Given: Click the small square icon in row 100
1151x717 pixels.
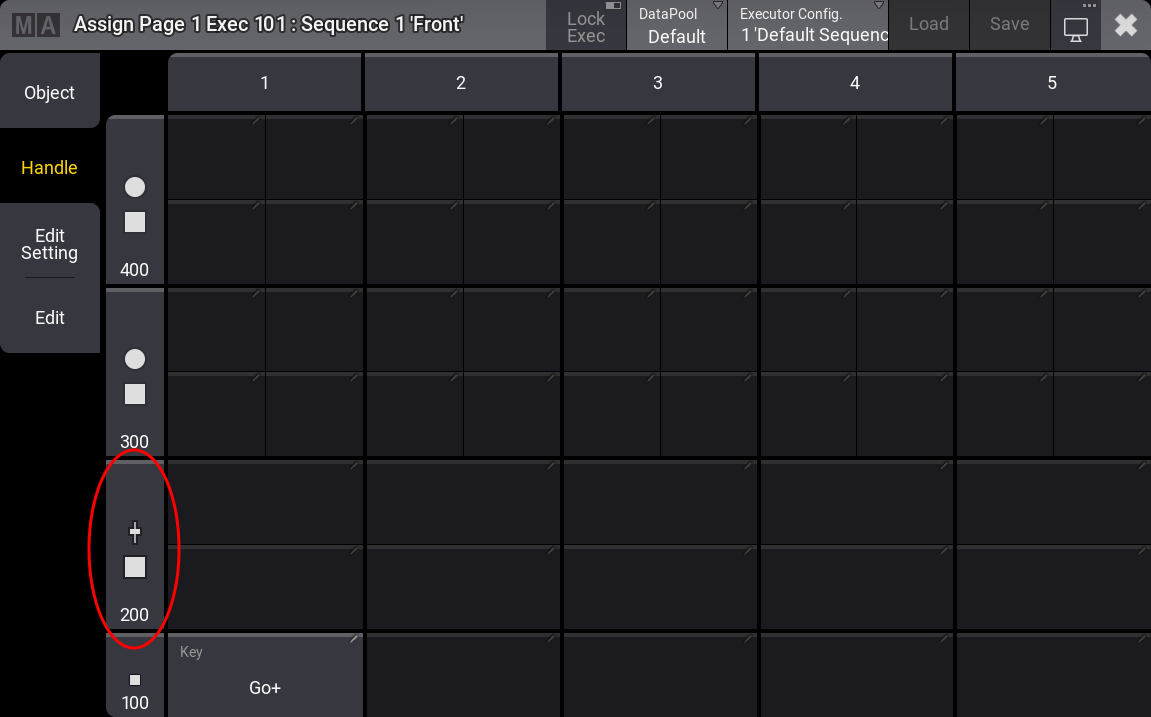Looking at the screenshot, I should (x=135, y=680).
